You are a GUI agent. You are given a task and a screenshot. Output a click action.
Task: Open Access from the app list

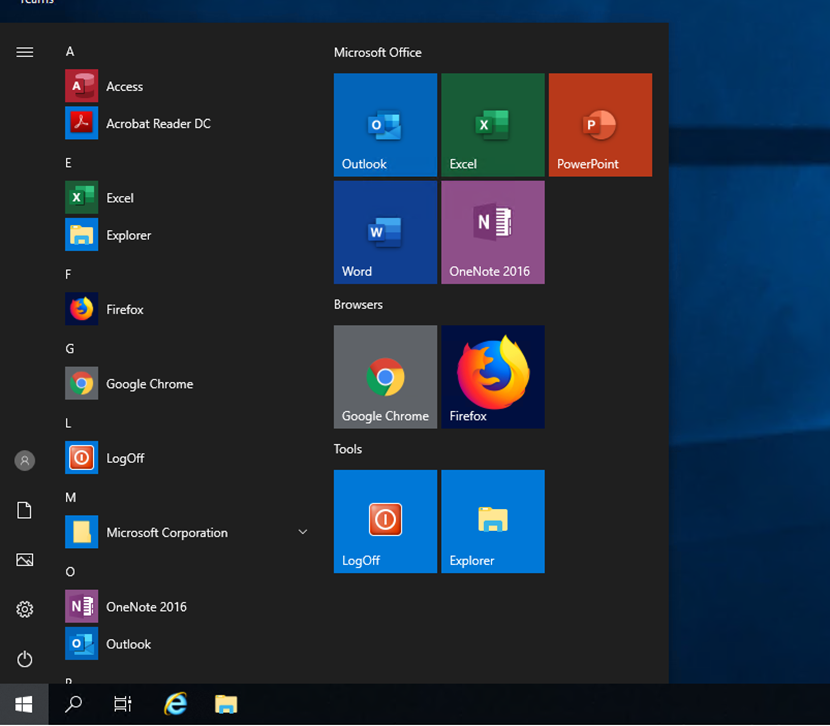point(186,86)
